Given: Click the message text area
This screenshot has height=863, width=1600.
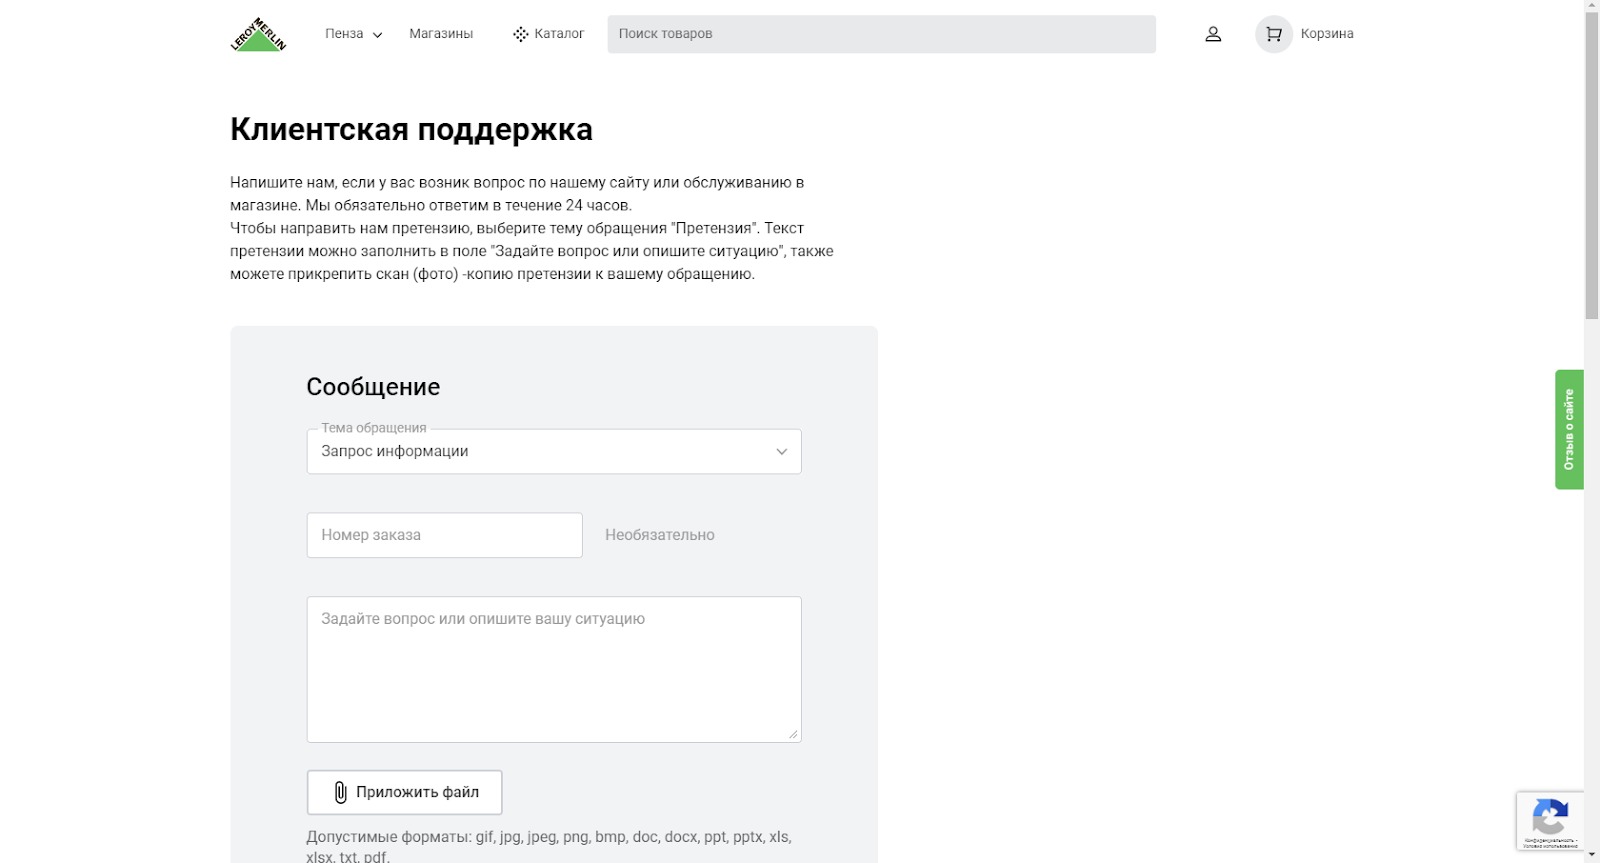Looking at the screenshot, I should [554, 670].
